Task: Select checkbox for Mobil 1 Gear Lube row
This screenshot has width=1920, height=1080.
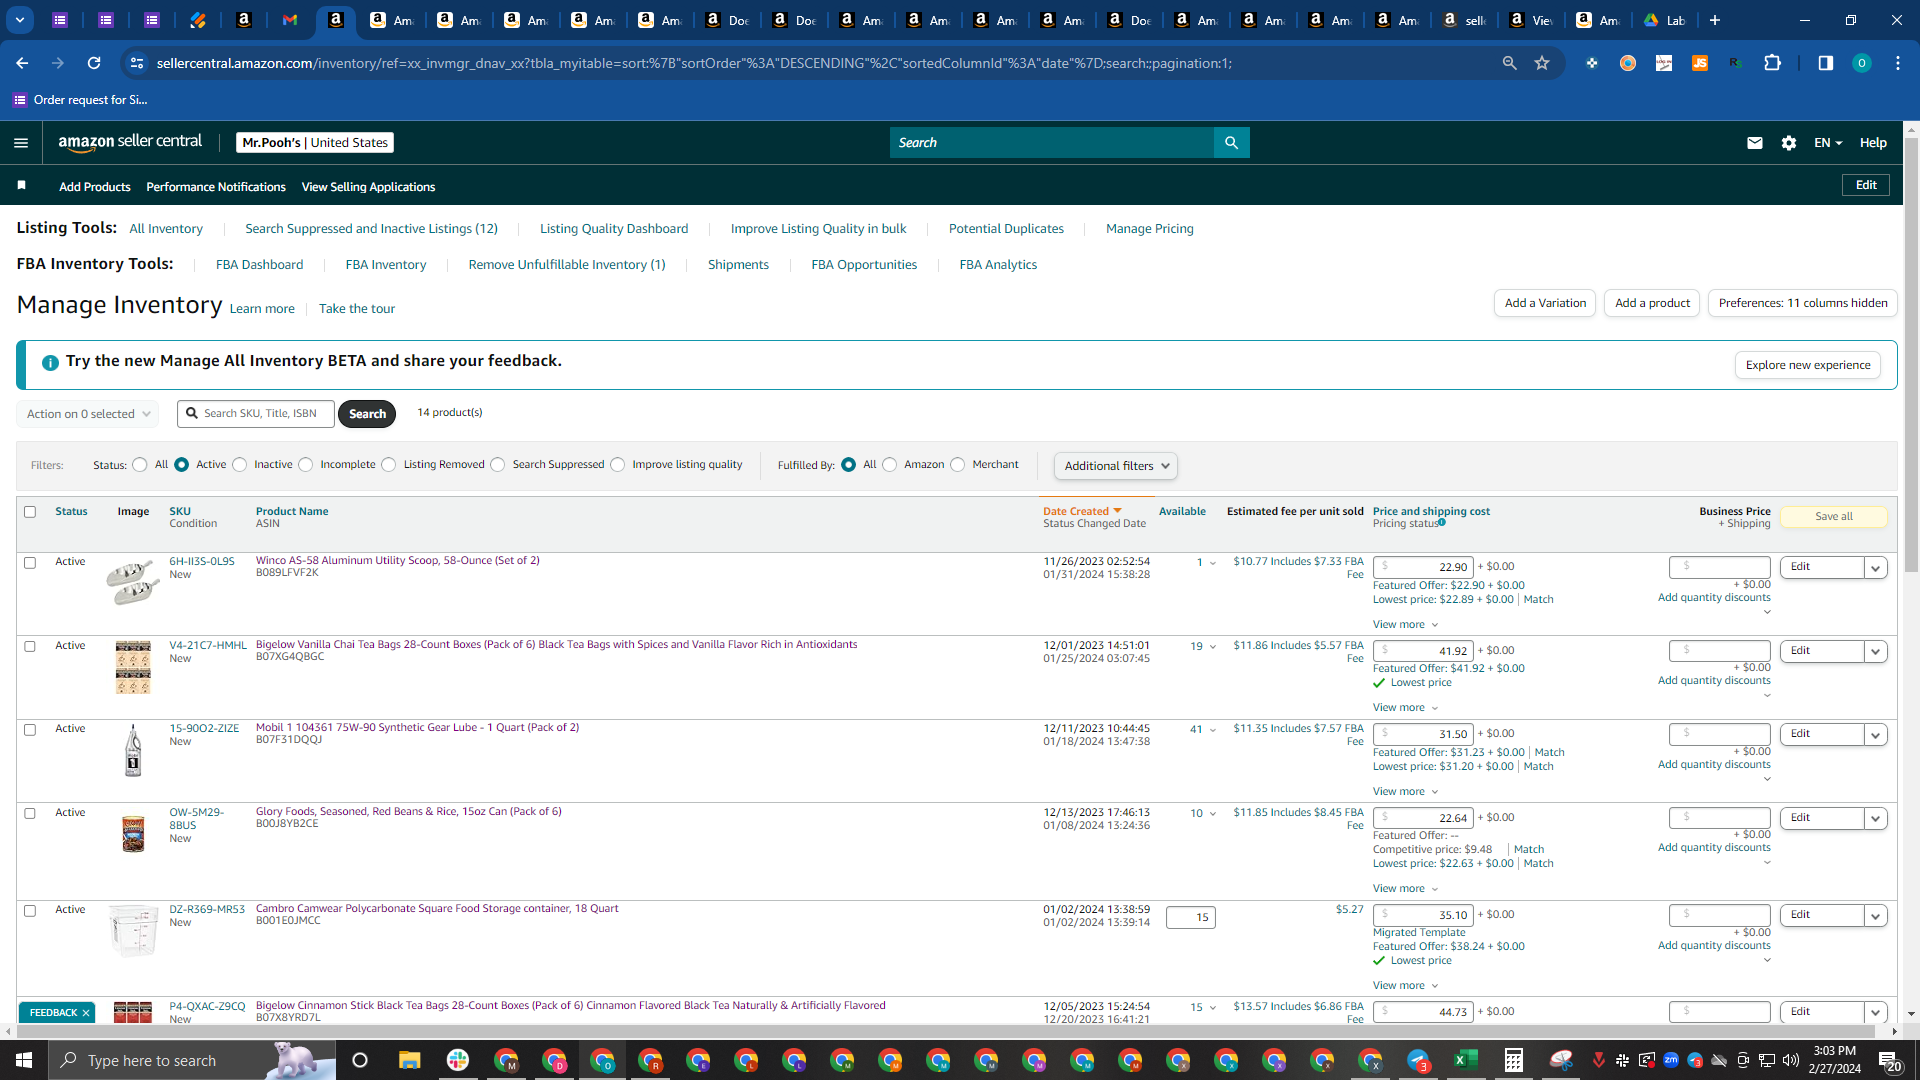Action: 30,730
